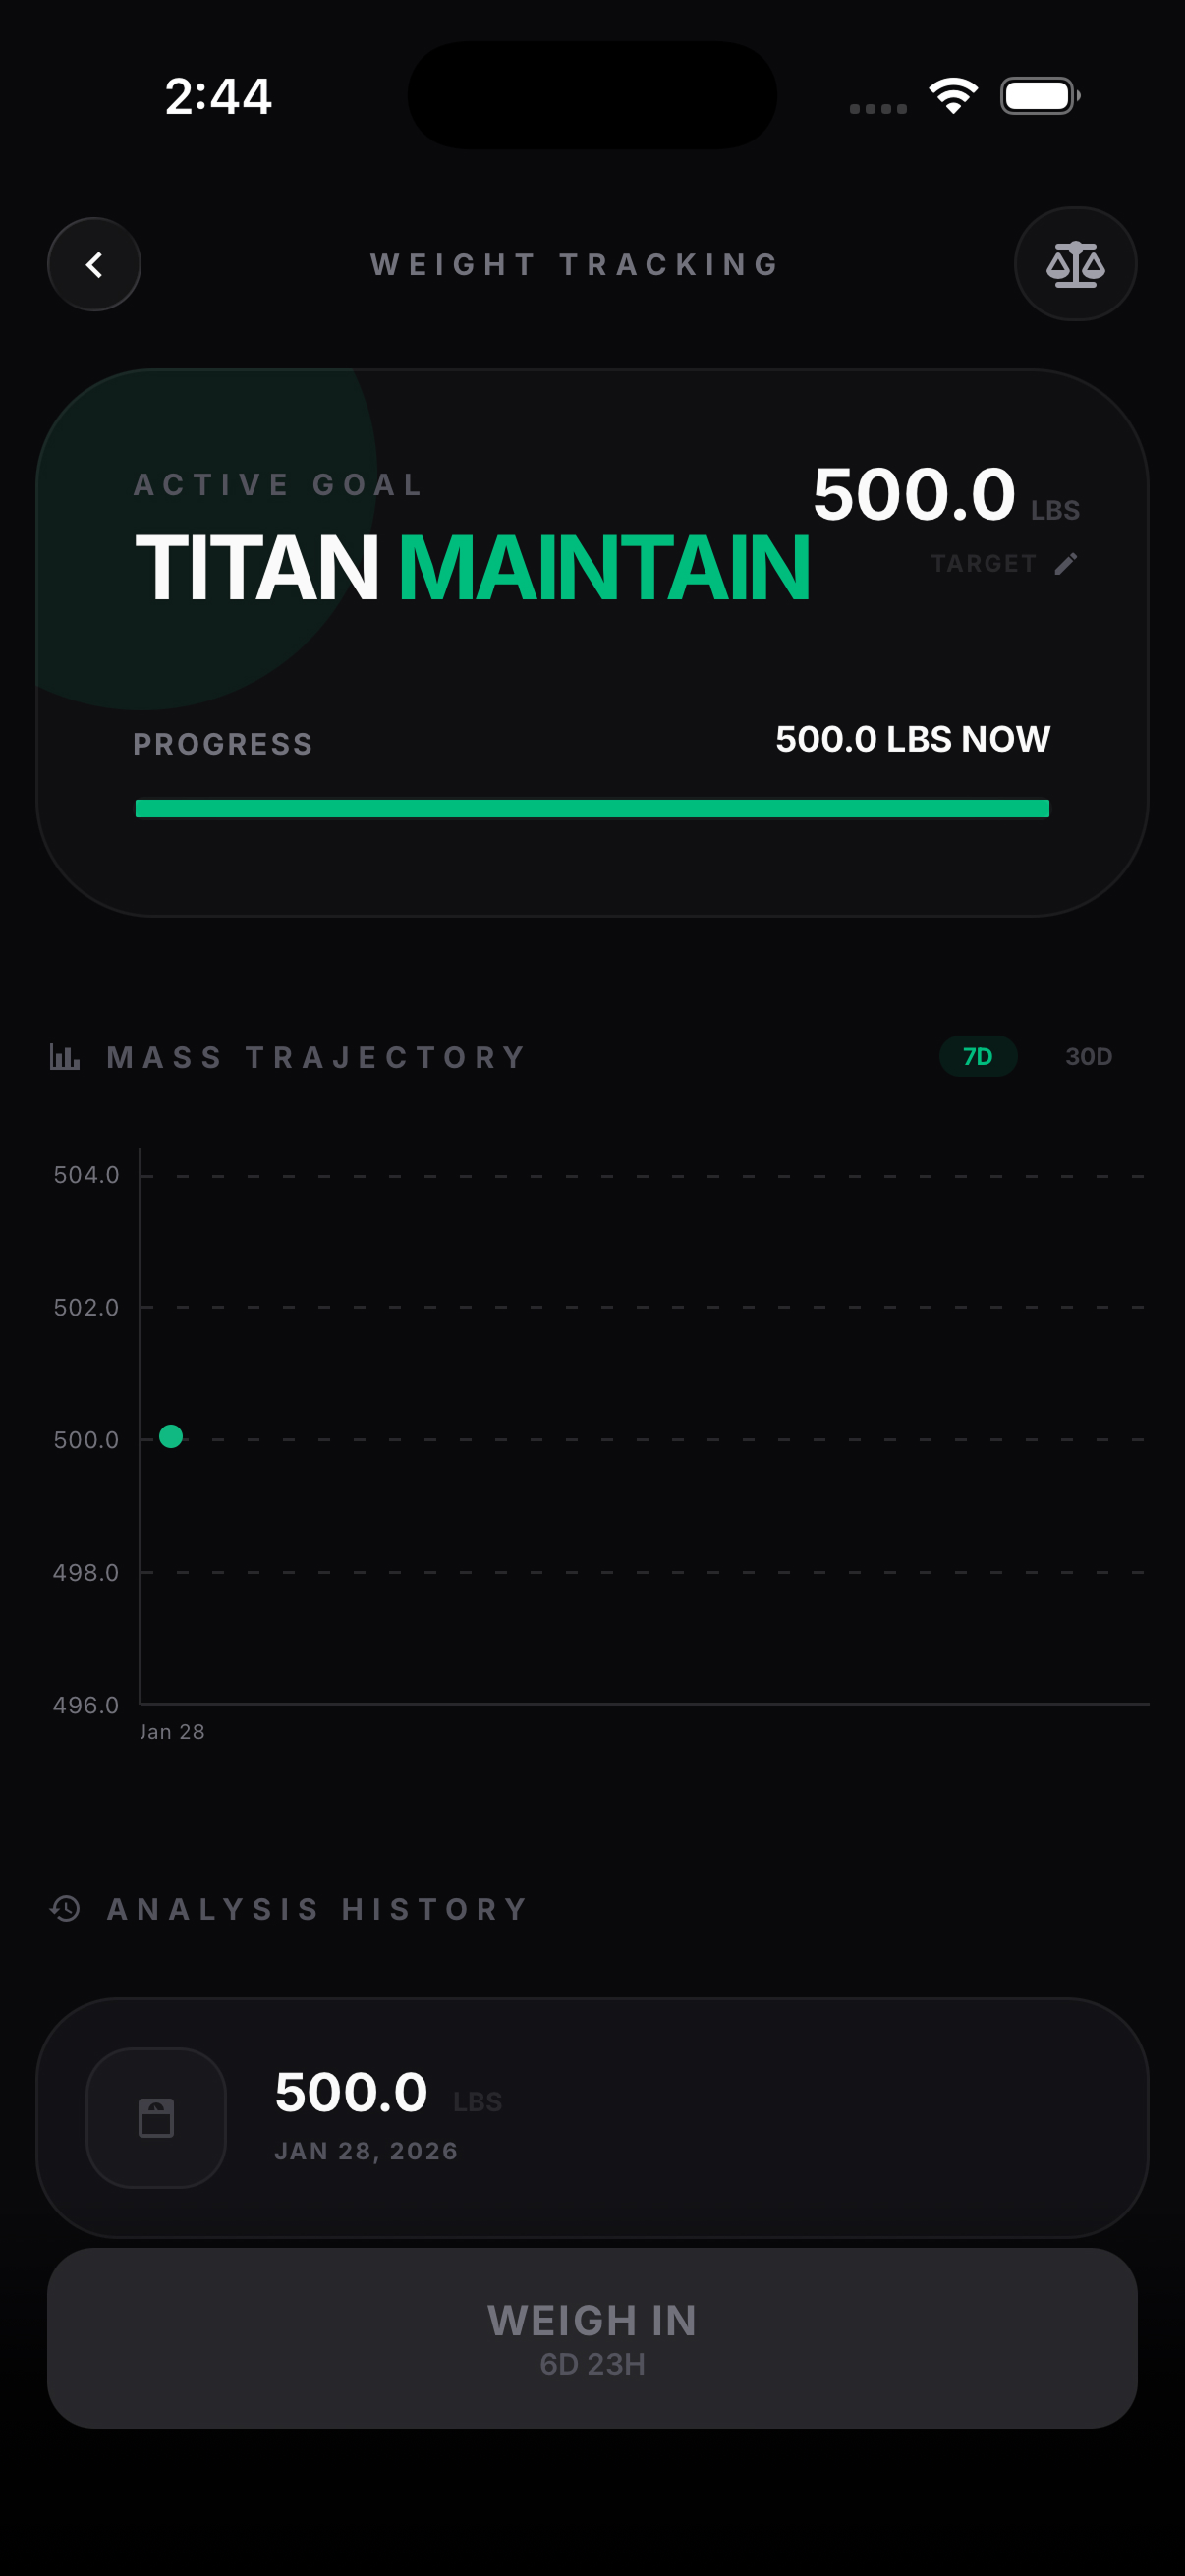Open the Jan 28, 2026 history entry
The image size is (1185, 2576).
coord(592,2118)
